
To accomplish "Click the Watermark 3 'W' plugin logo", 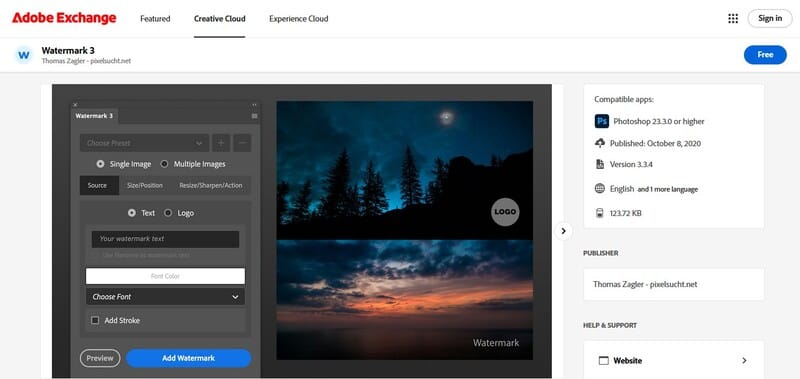I will 23,55.
